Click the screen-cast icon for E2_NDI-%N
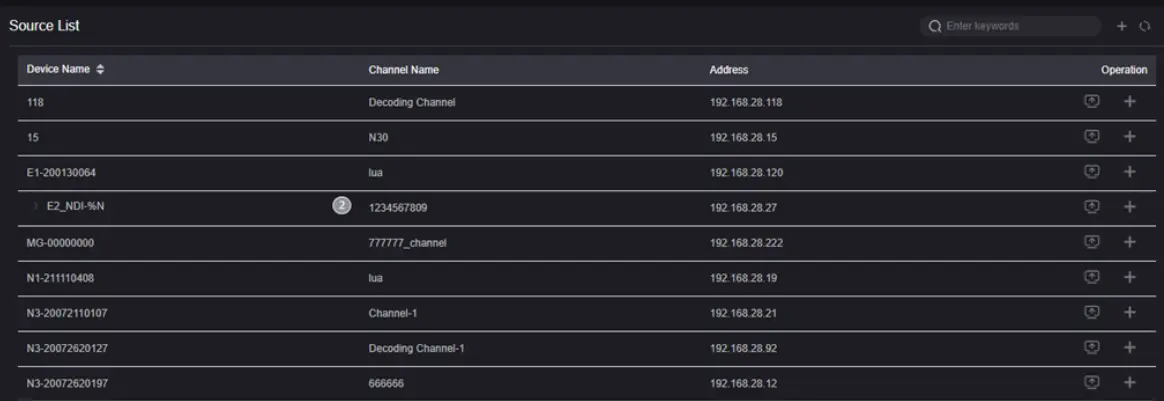This screenshot has width=1164, height=401. click(x=1093, y=207)
